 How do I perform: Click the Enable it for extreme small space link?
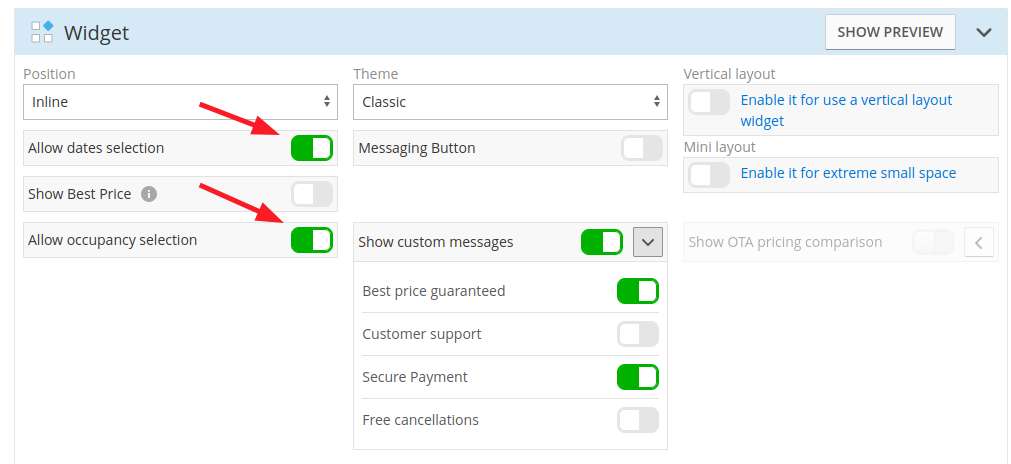(x=848, y=173)
